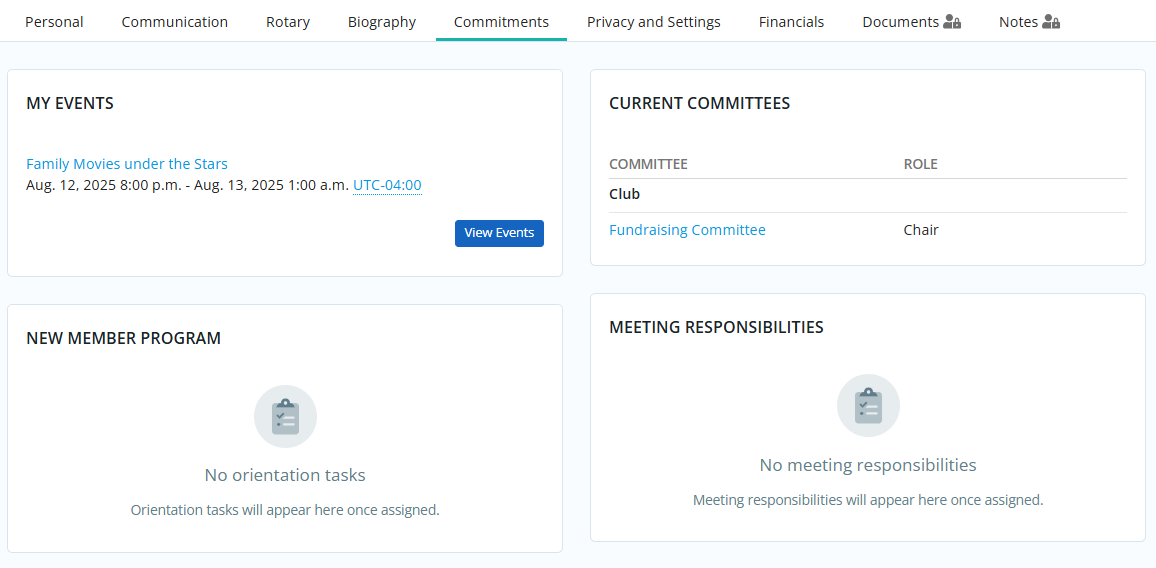Screen dimensions: 1156x568
Task: Click the View Events button
Action: tap(499, 233)
